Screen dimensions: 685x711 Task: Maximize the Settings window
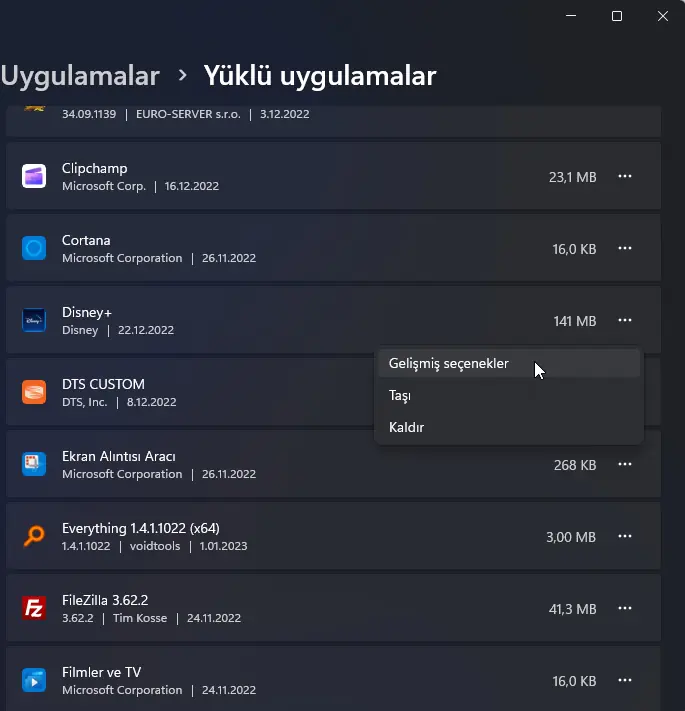click(617, 16)
